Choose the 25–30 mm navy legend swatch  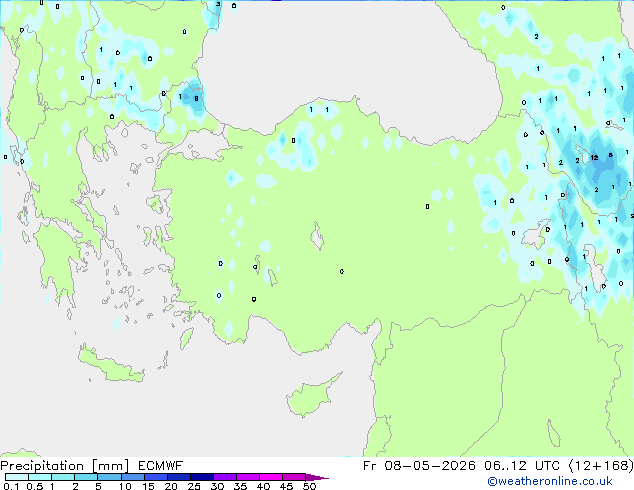click(x=201, y=477)
